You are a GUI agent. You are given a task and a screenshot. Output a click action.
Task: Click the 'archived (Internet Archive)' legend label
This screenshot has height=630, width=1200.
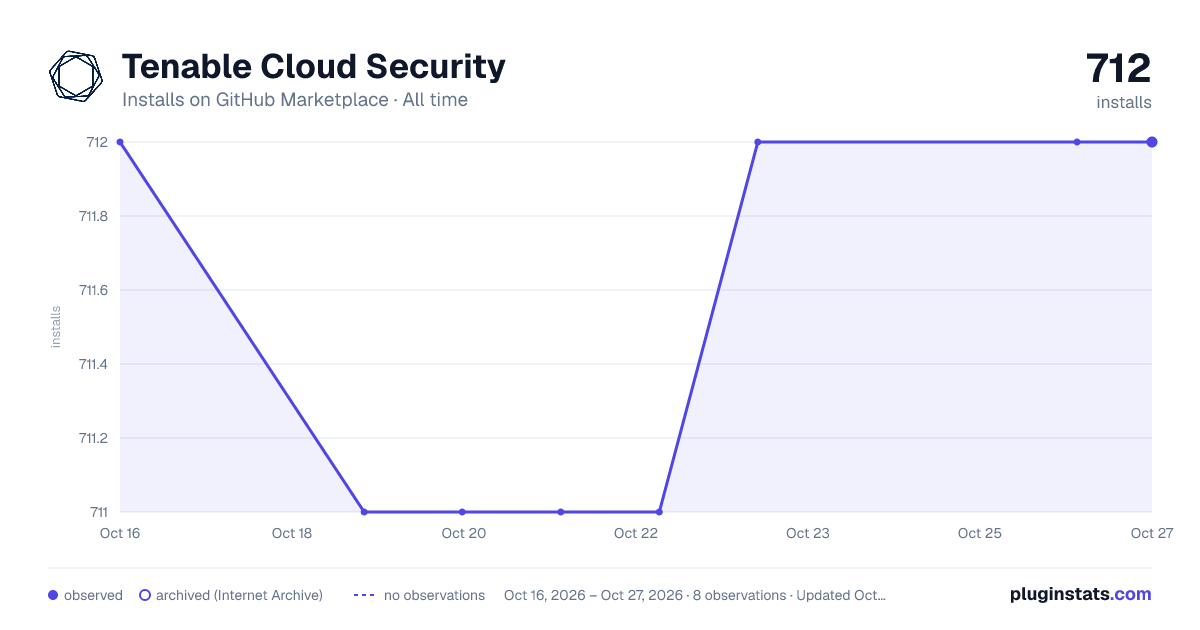(x=239, y=595)
